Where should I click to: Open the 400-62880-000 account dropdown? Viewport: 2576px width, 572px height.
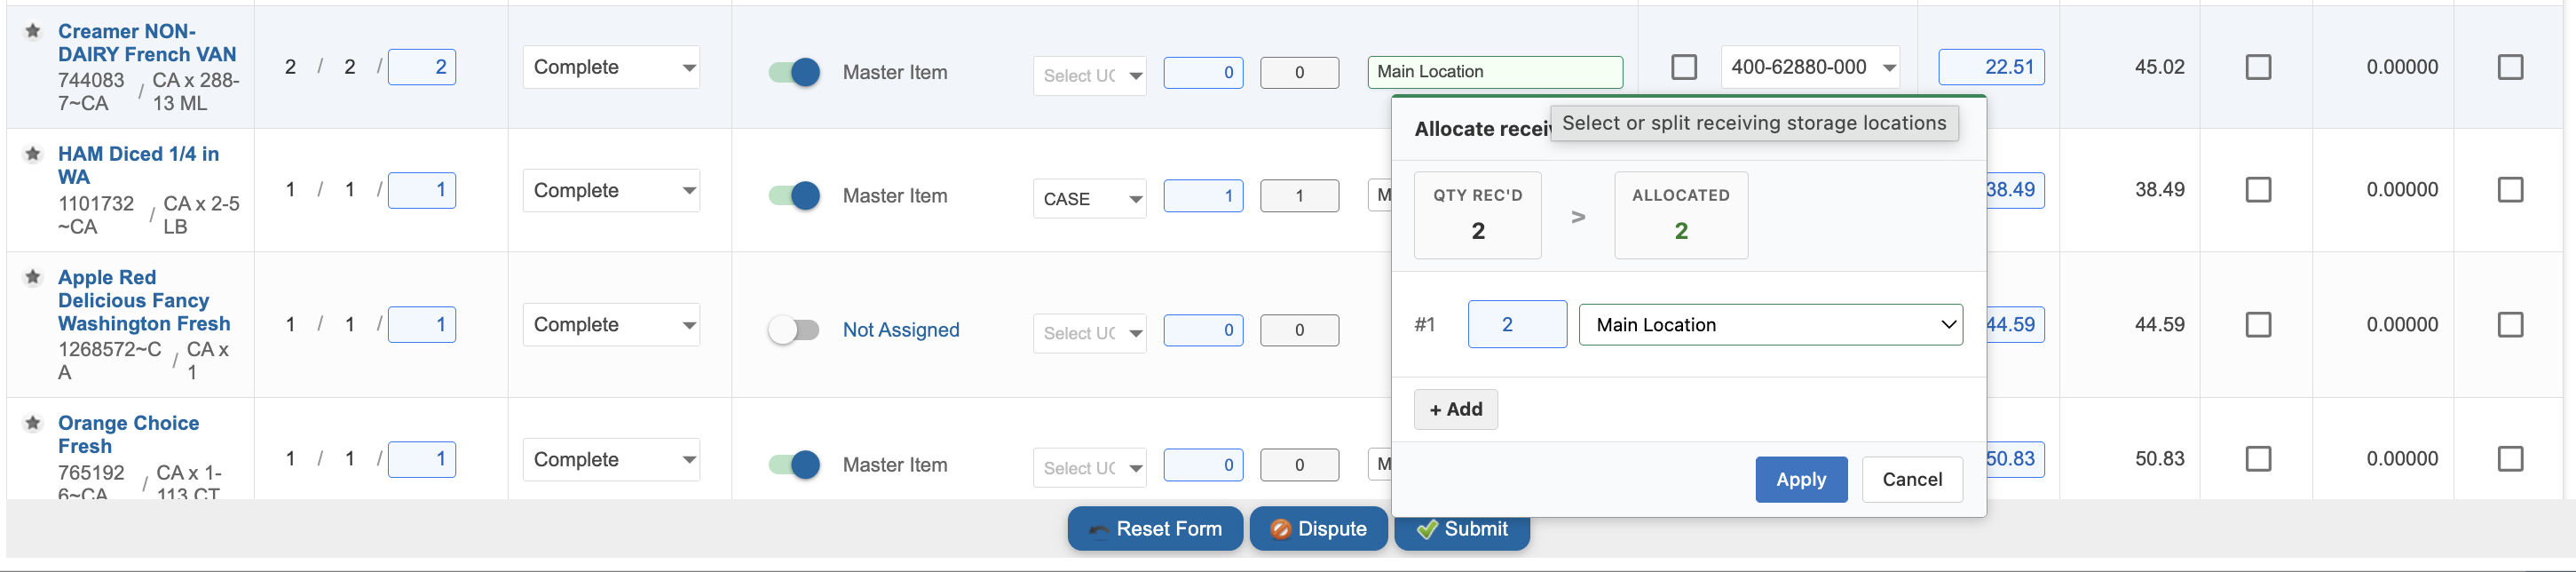(x=1810, y=67)
